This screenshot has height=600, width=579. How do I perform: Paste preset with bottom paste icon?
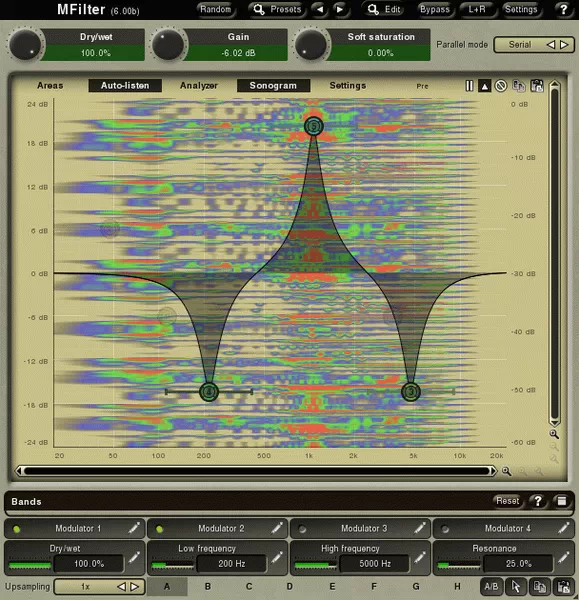(x=563, y=586)
